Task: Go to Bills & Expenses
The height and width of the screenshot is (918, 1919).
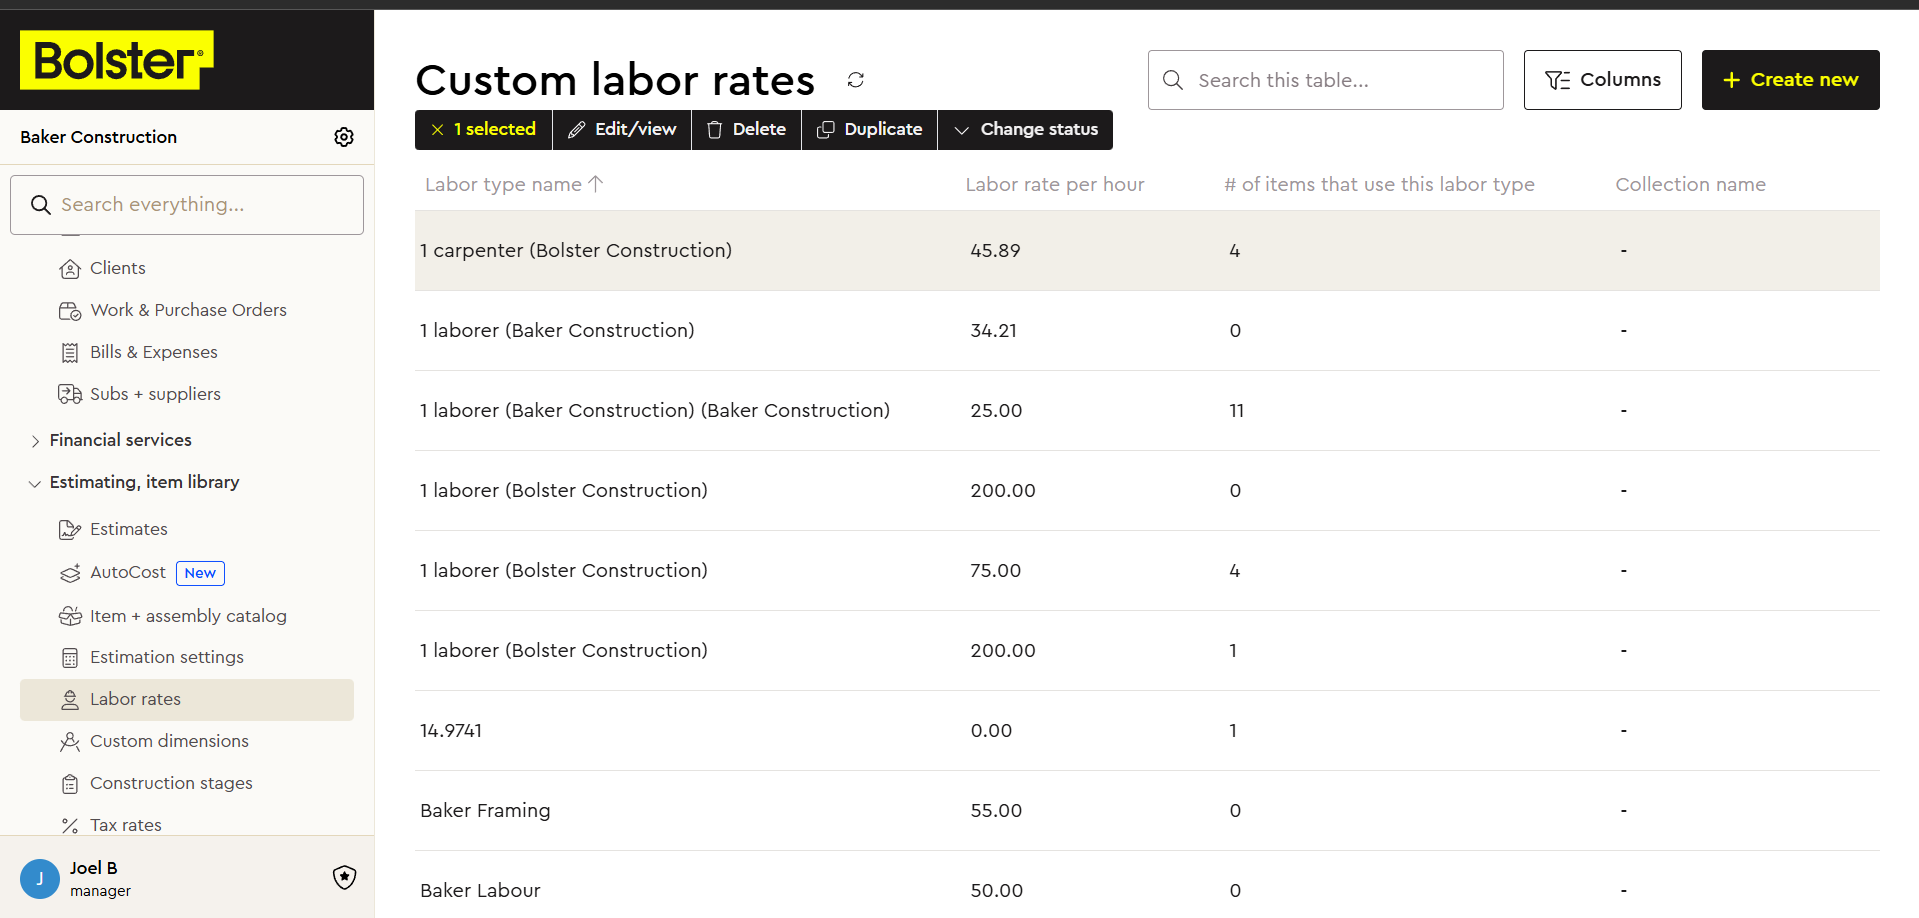Action: pos(153,352)
